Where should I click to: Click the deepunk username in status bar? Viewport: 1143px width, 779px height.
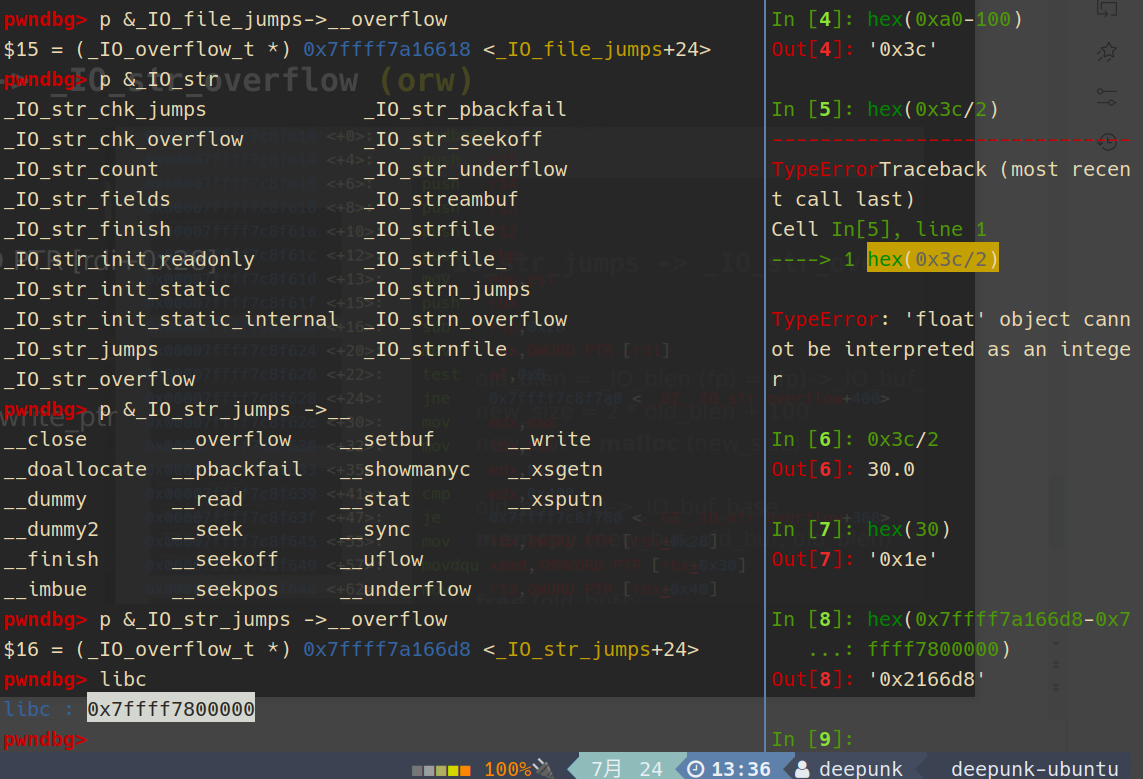click(x=860, y=769)
